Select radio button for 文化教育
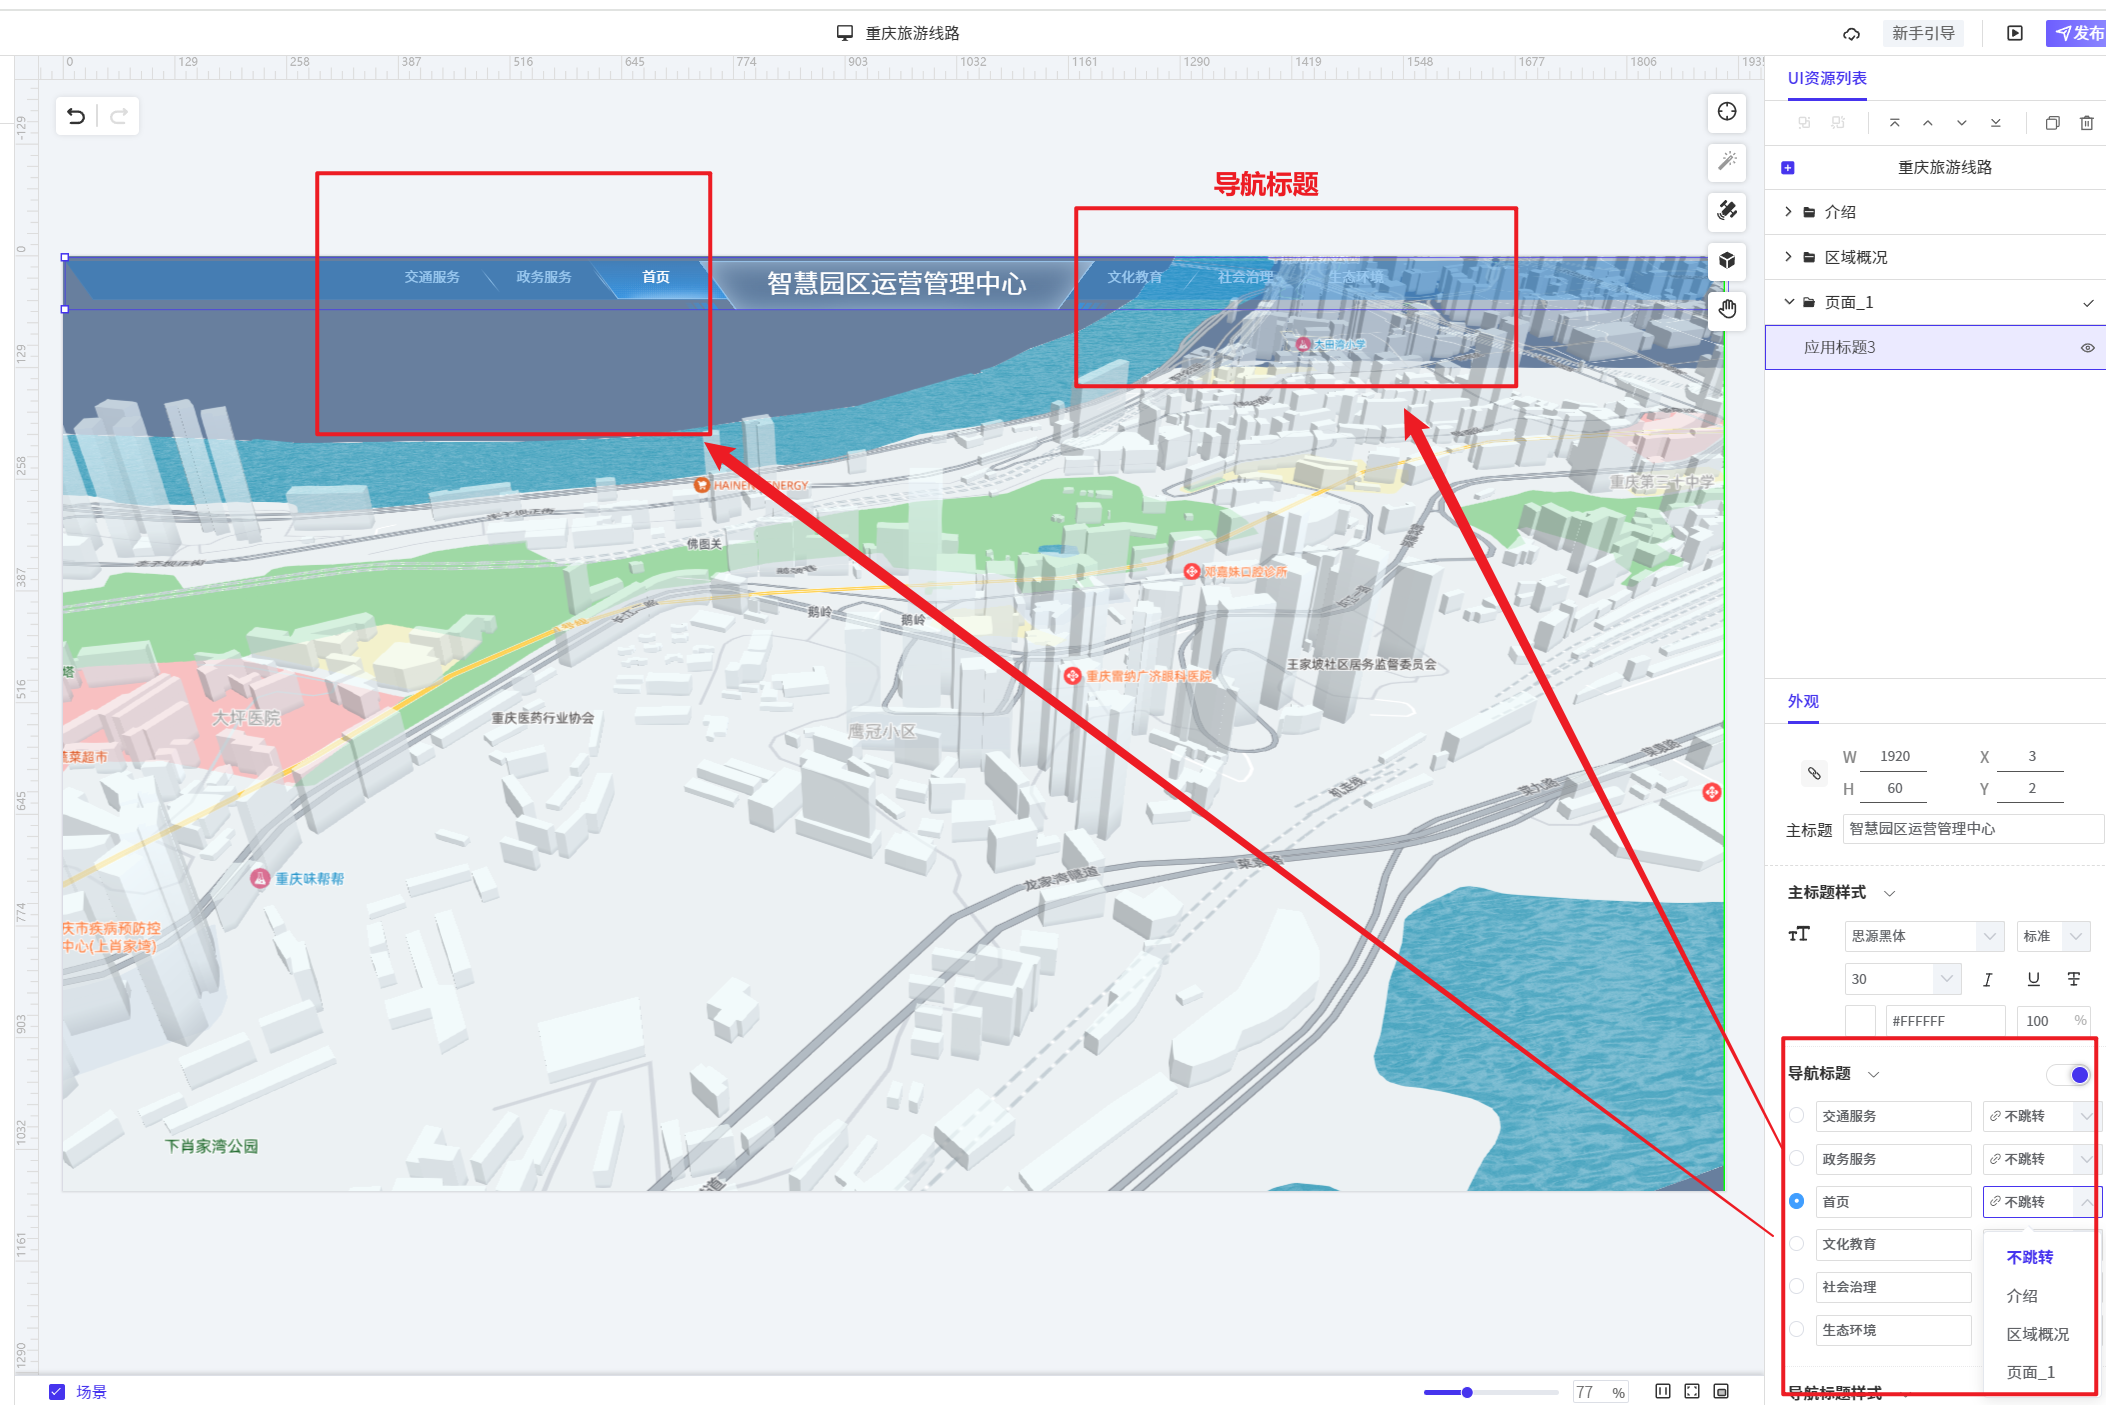Image resolution: width=2106 pixels, height=1405 pixels. [1797, 1243]
